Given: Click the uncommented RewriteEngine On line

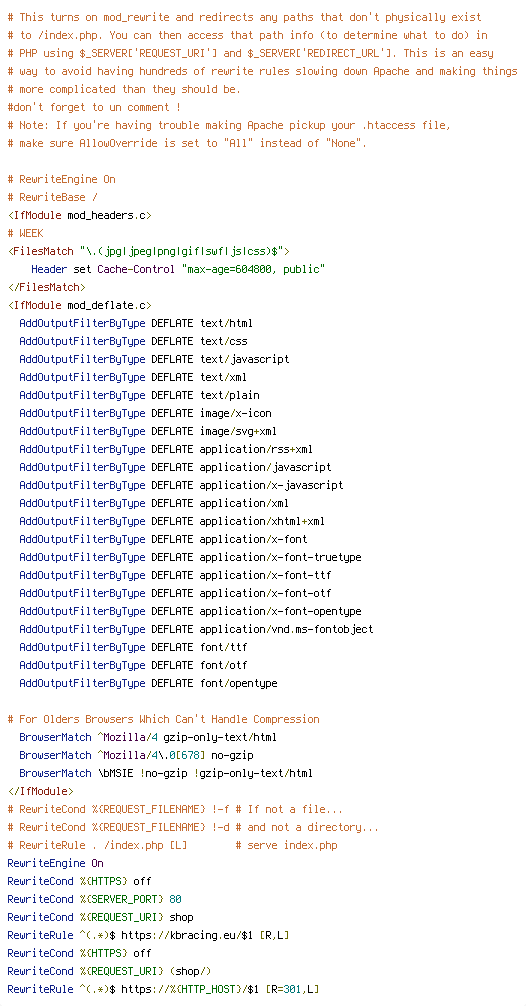Looking at the screenshot, I should coord(55,863).
